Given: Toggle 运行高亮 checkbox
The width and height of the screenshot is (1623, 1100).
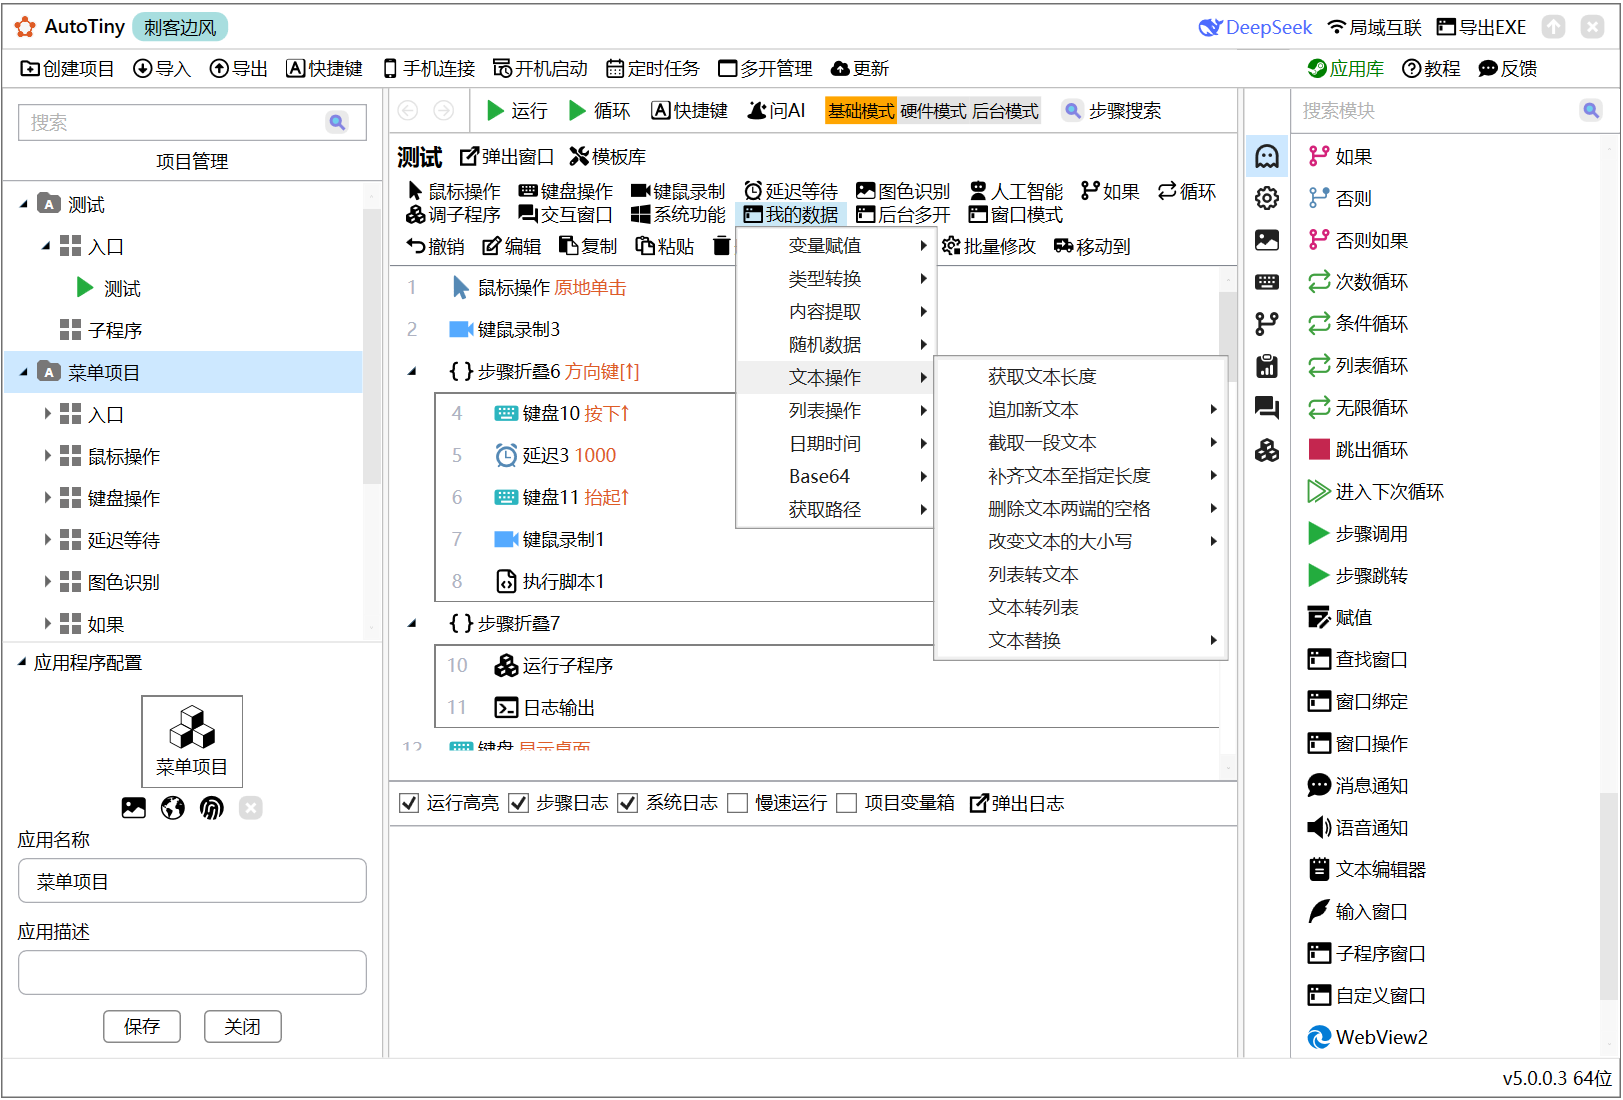Looking at the screenshot, I should tap(408, 803).
